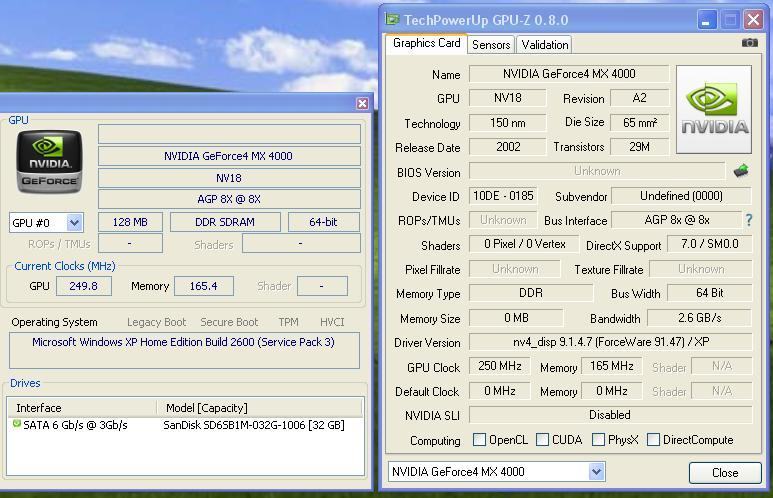Click the Secure Boot label
This screenshot has height=498, width=773.
229,322
